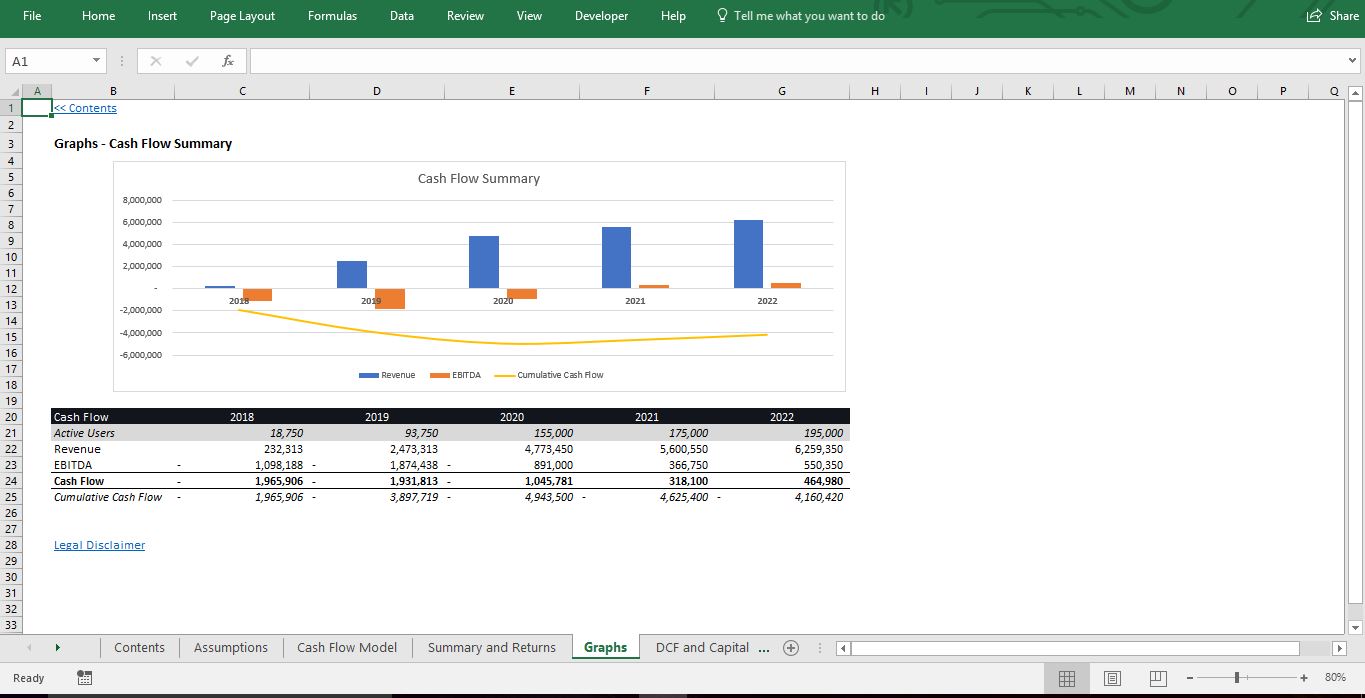Viewport: 1365px width, 698px height.
Task: Click the New Sheet plus button
Action: click(x=790, y=647)
